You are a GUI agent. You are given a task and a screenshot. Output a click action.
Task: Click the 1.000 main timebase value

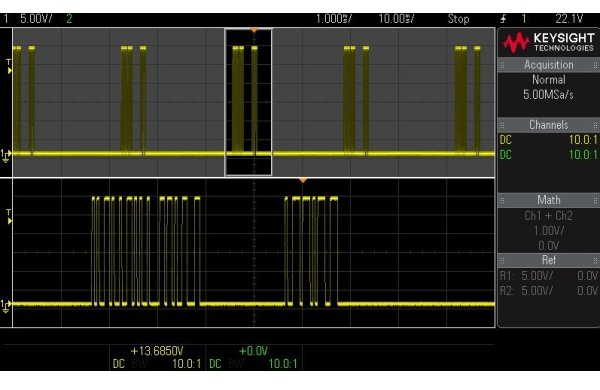(333, 19)
